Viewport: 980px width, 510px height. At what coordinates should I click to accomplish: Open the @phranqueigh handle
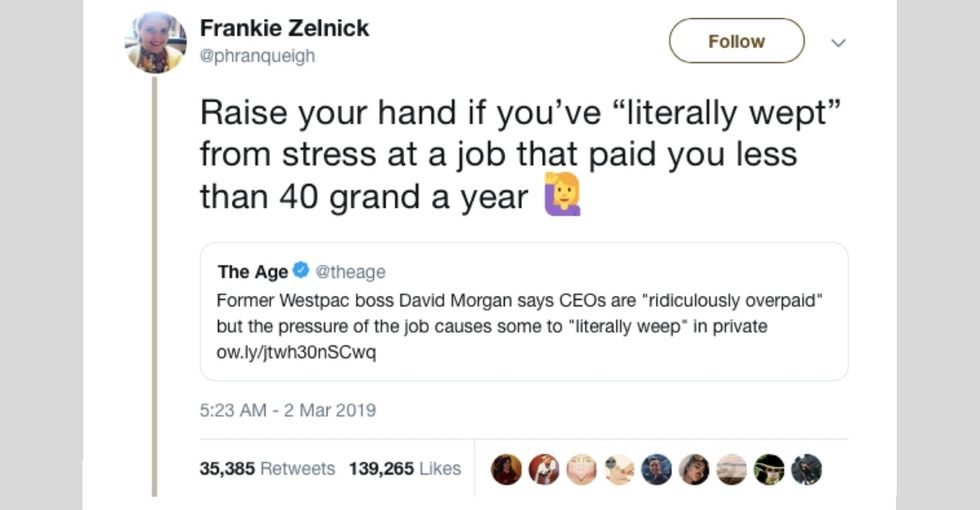click(257, 56)
